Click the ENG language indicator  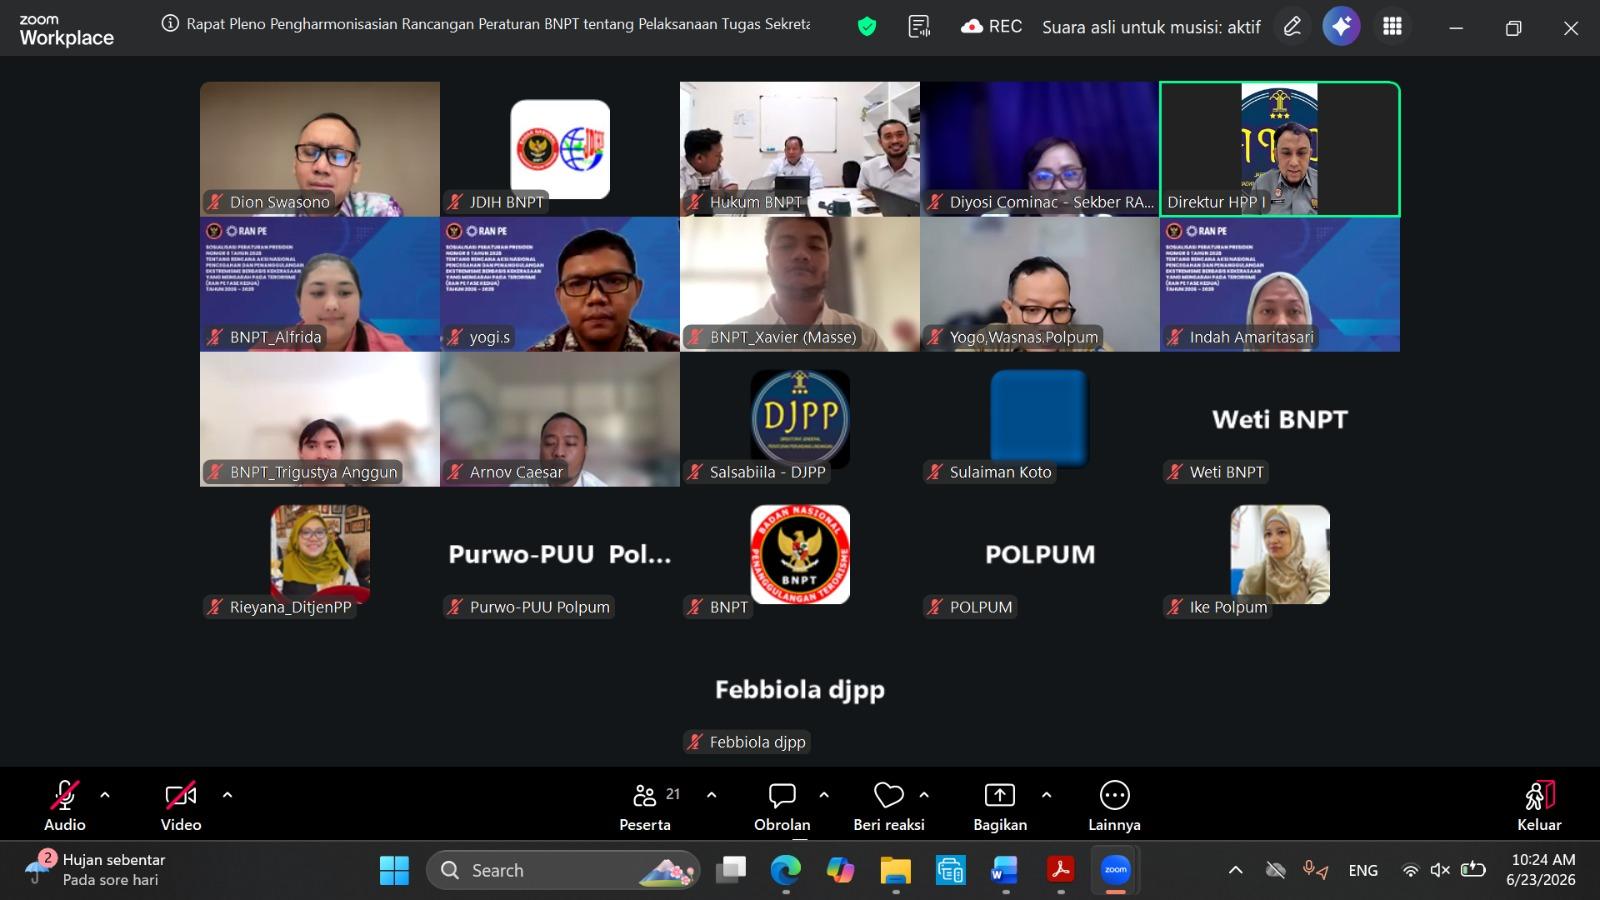(1363, 870)
